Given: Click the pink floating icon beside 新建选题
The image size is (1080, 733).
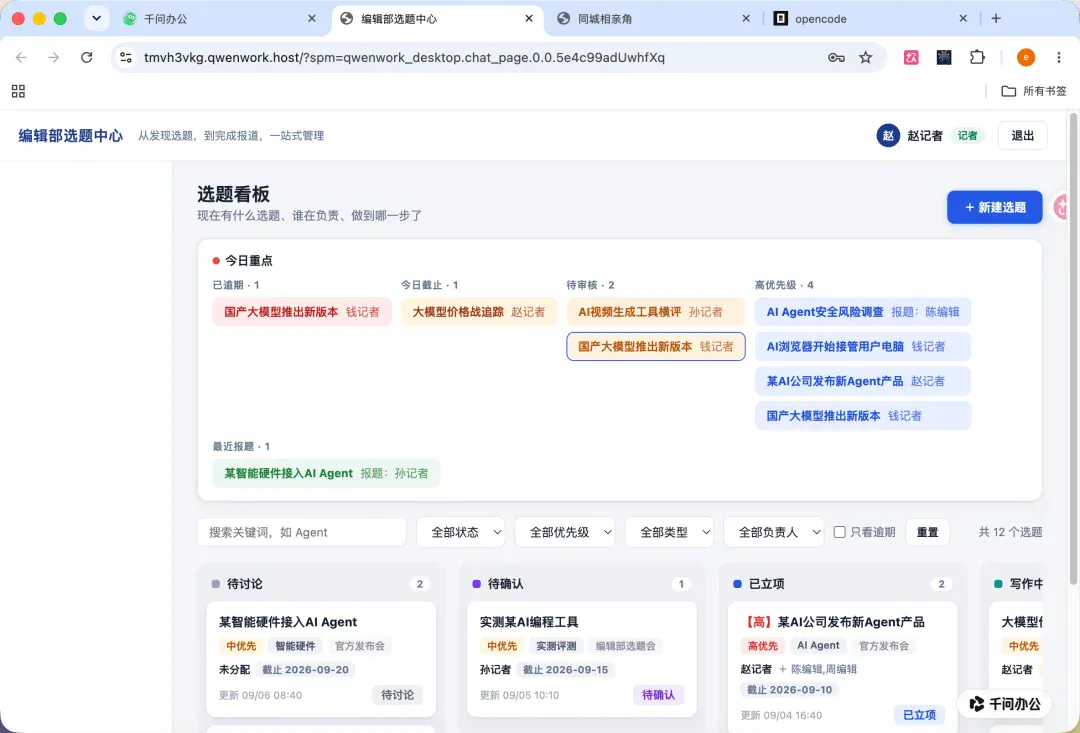Looking at the screenshot, I should [x=1063, y=207].
